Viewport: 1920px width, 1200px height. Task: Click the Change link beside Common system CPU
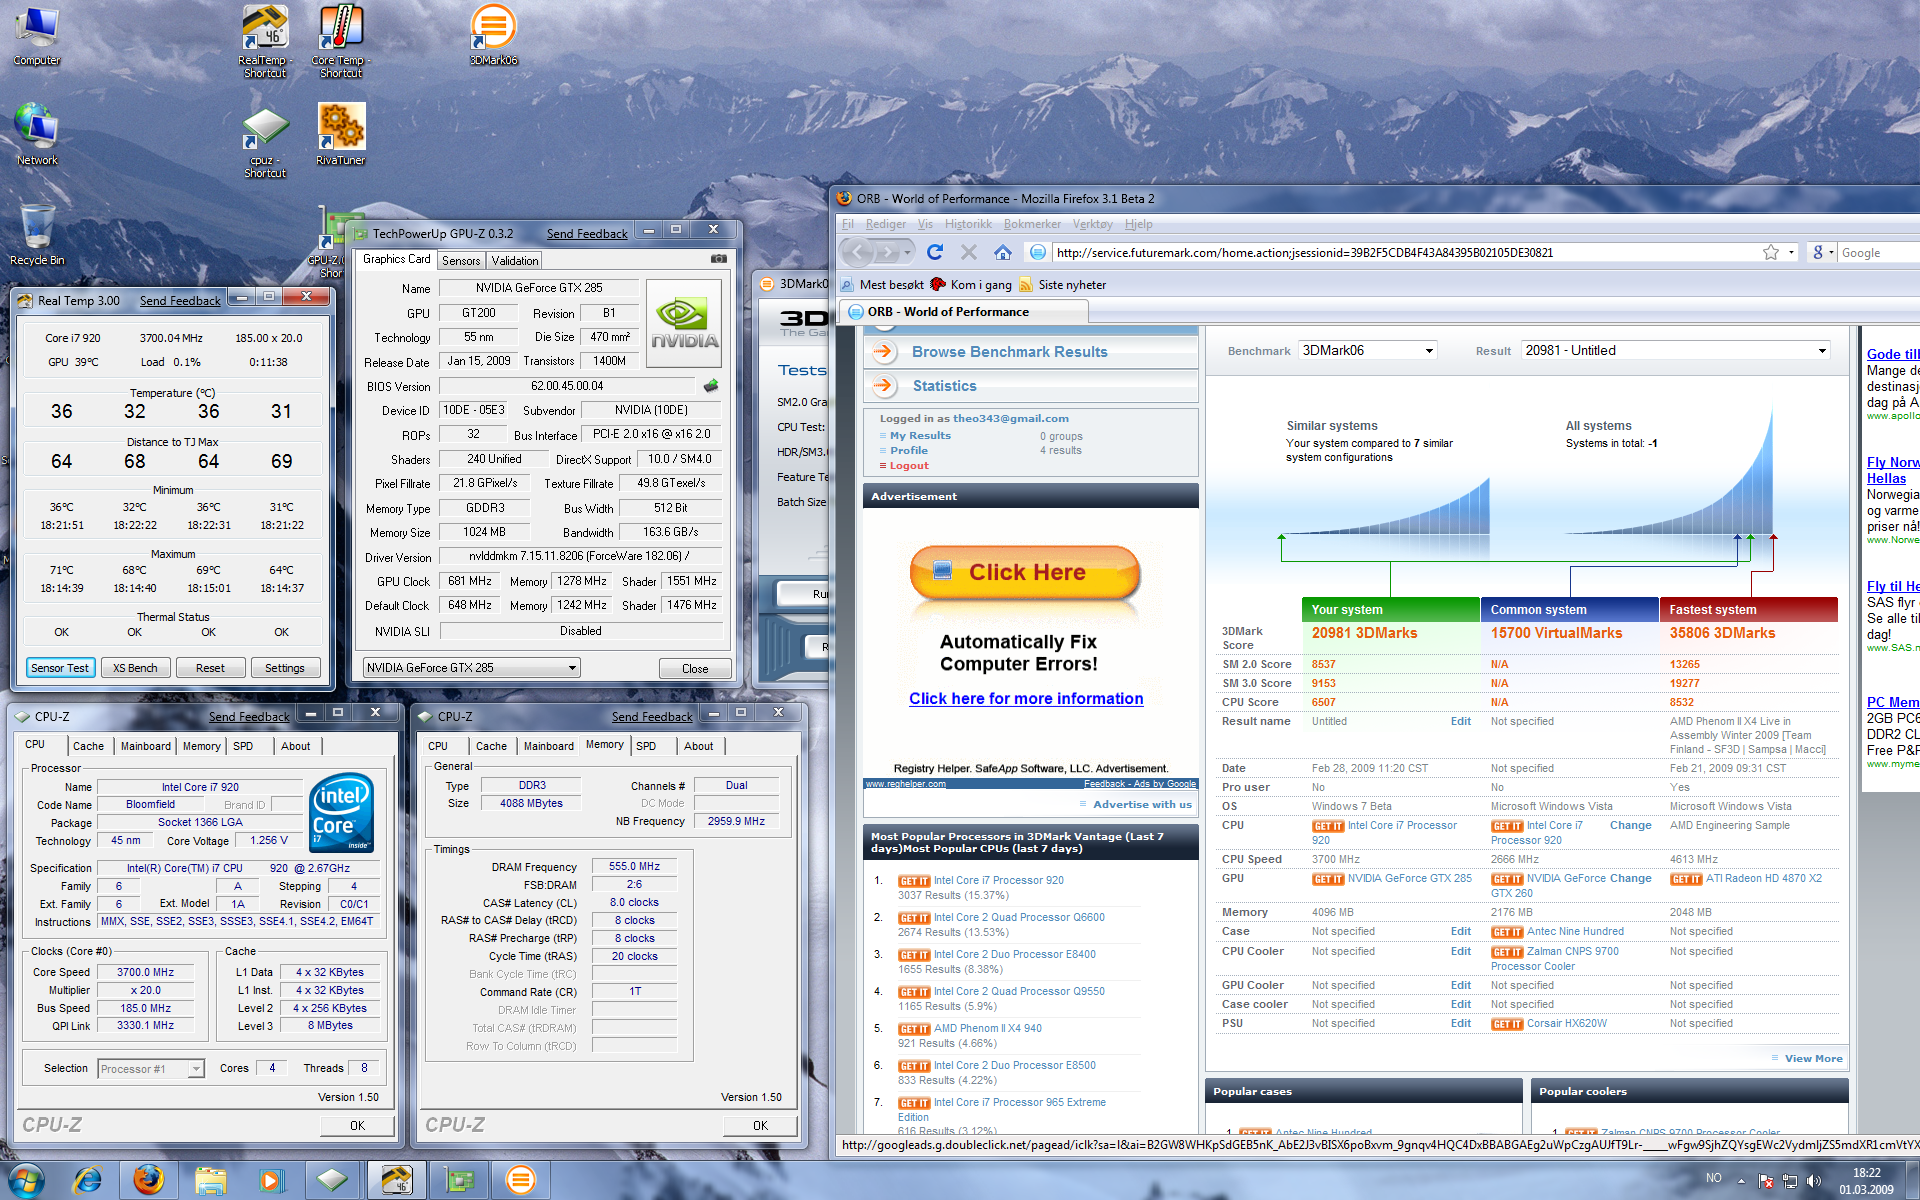coord(1630,826)
